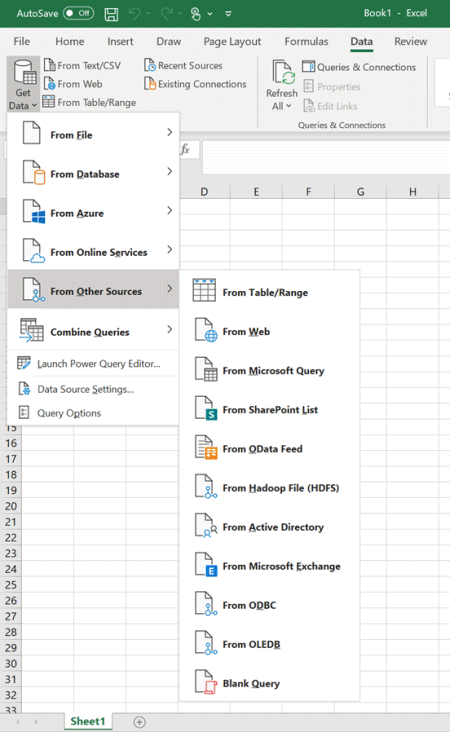Open the File tab

click(21, 42)
